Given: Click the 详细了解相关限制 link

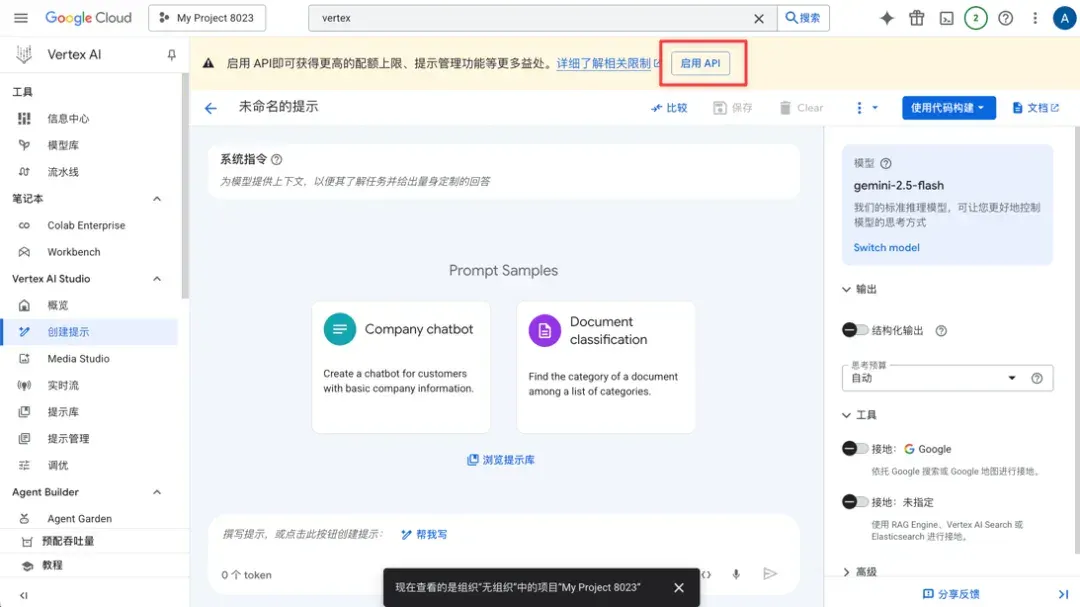Looking at the screenshot, I should pyautogui.click(x=603, y=63).
